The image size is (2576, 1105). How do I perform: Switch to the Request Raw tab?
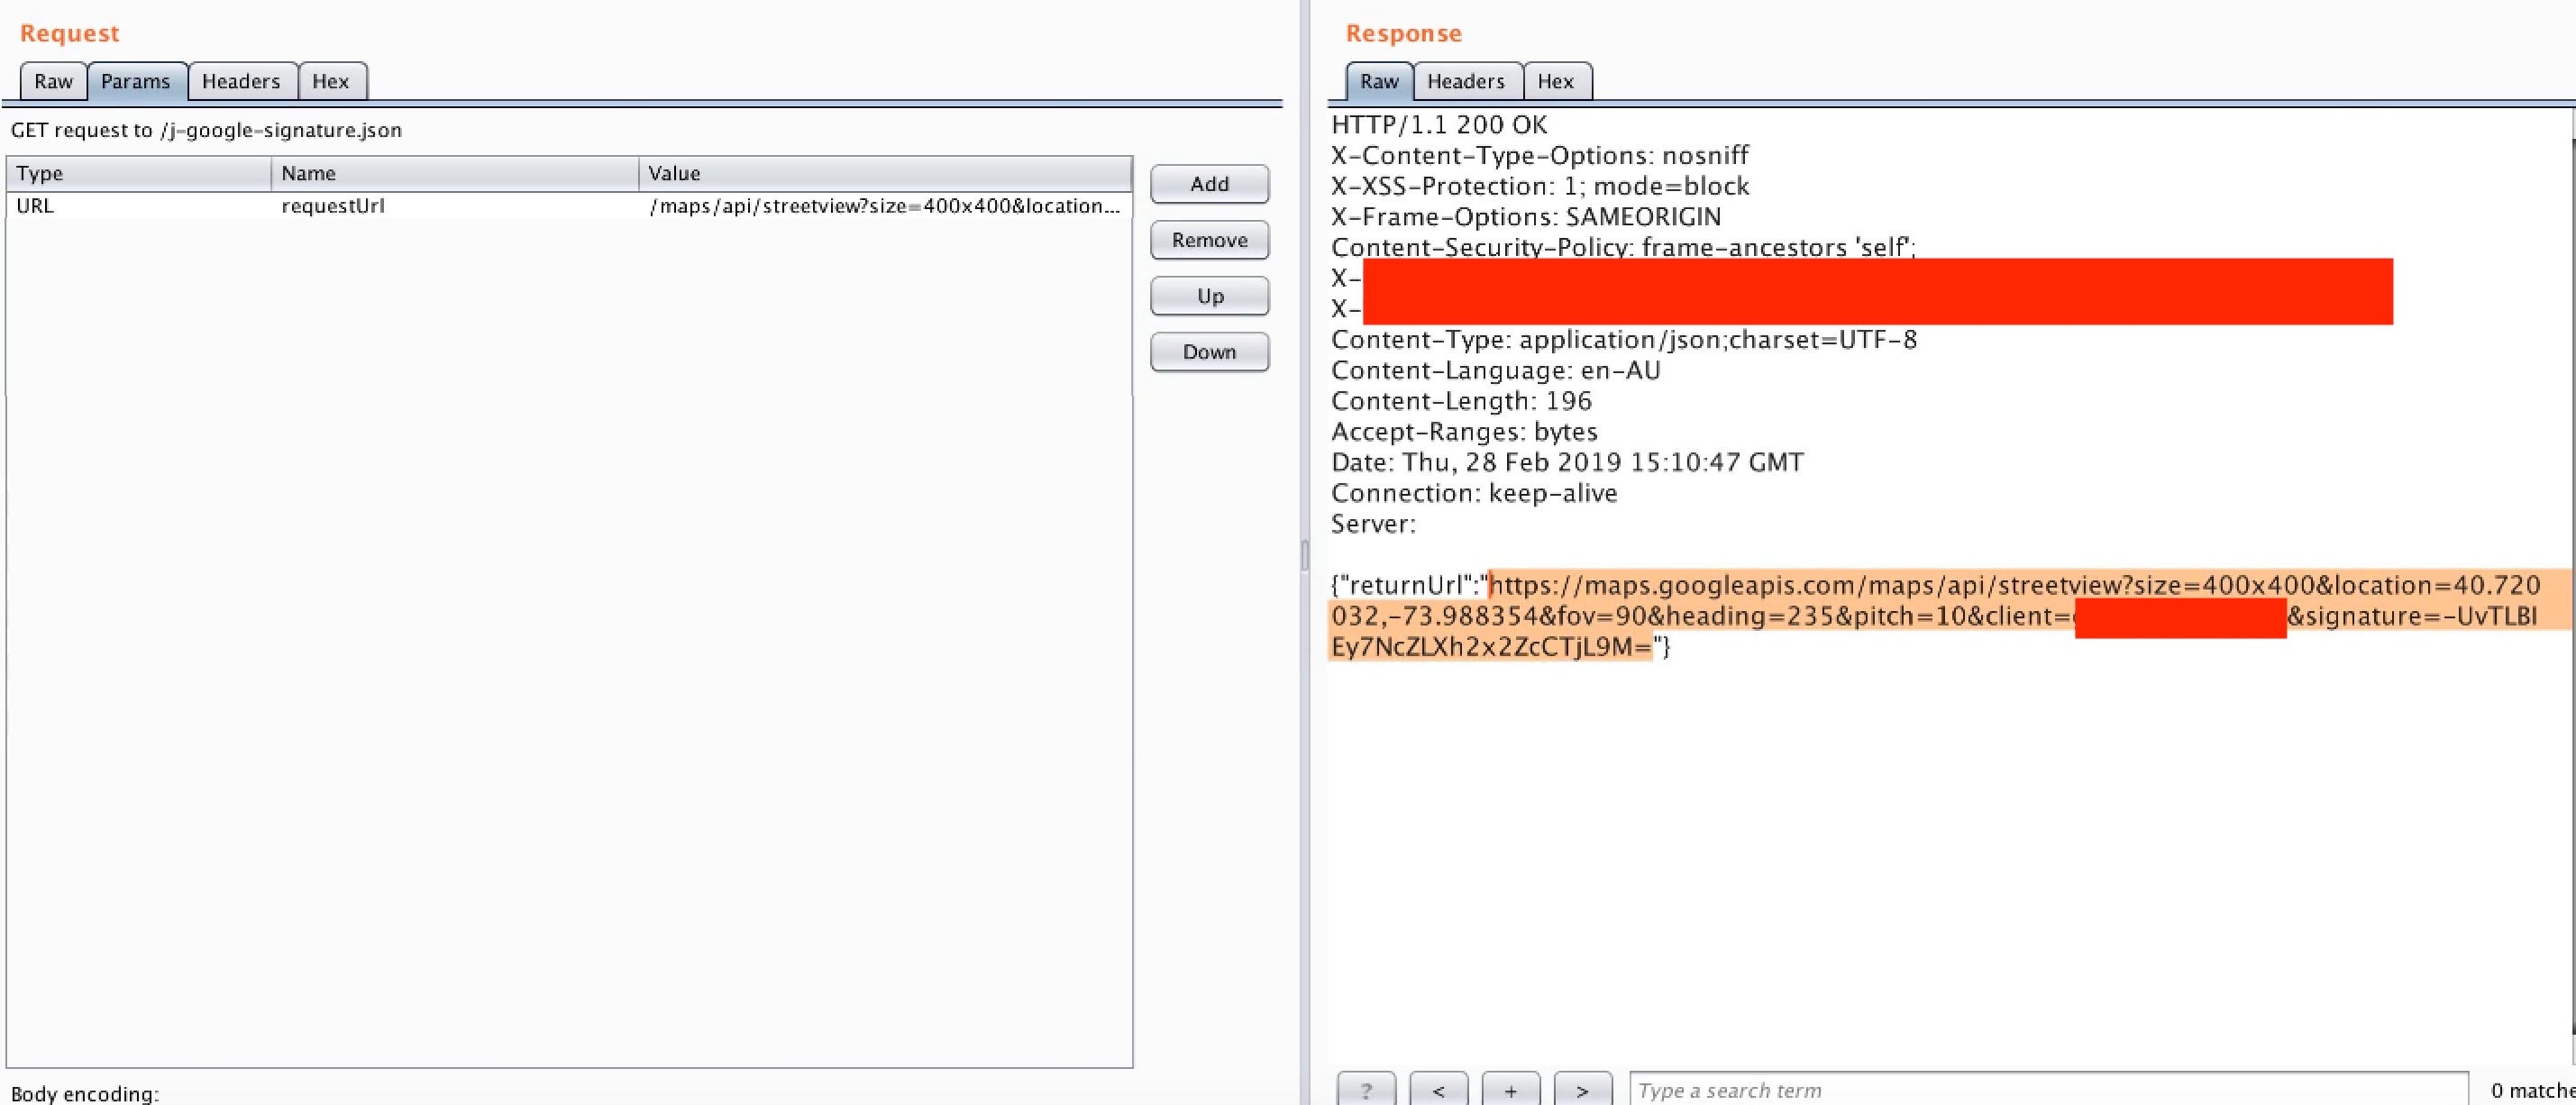53,81
